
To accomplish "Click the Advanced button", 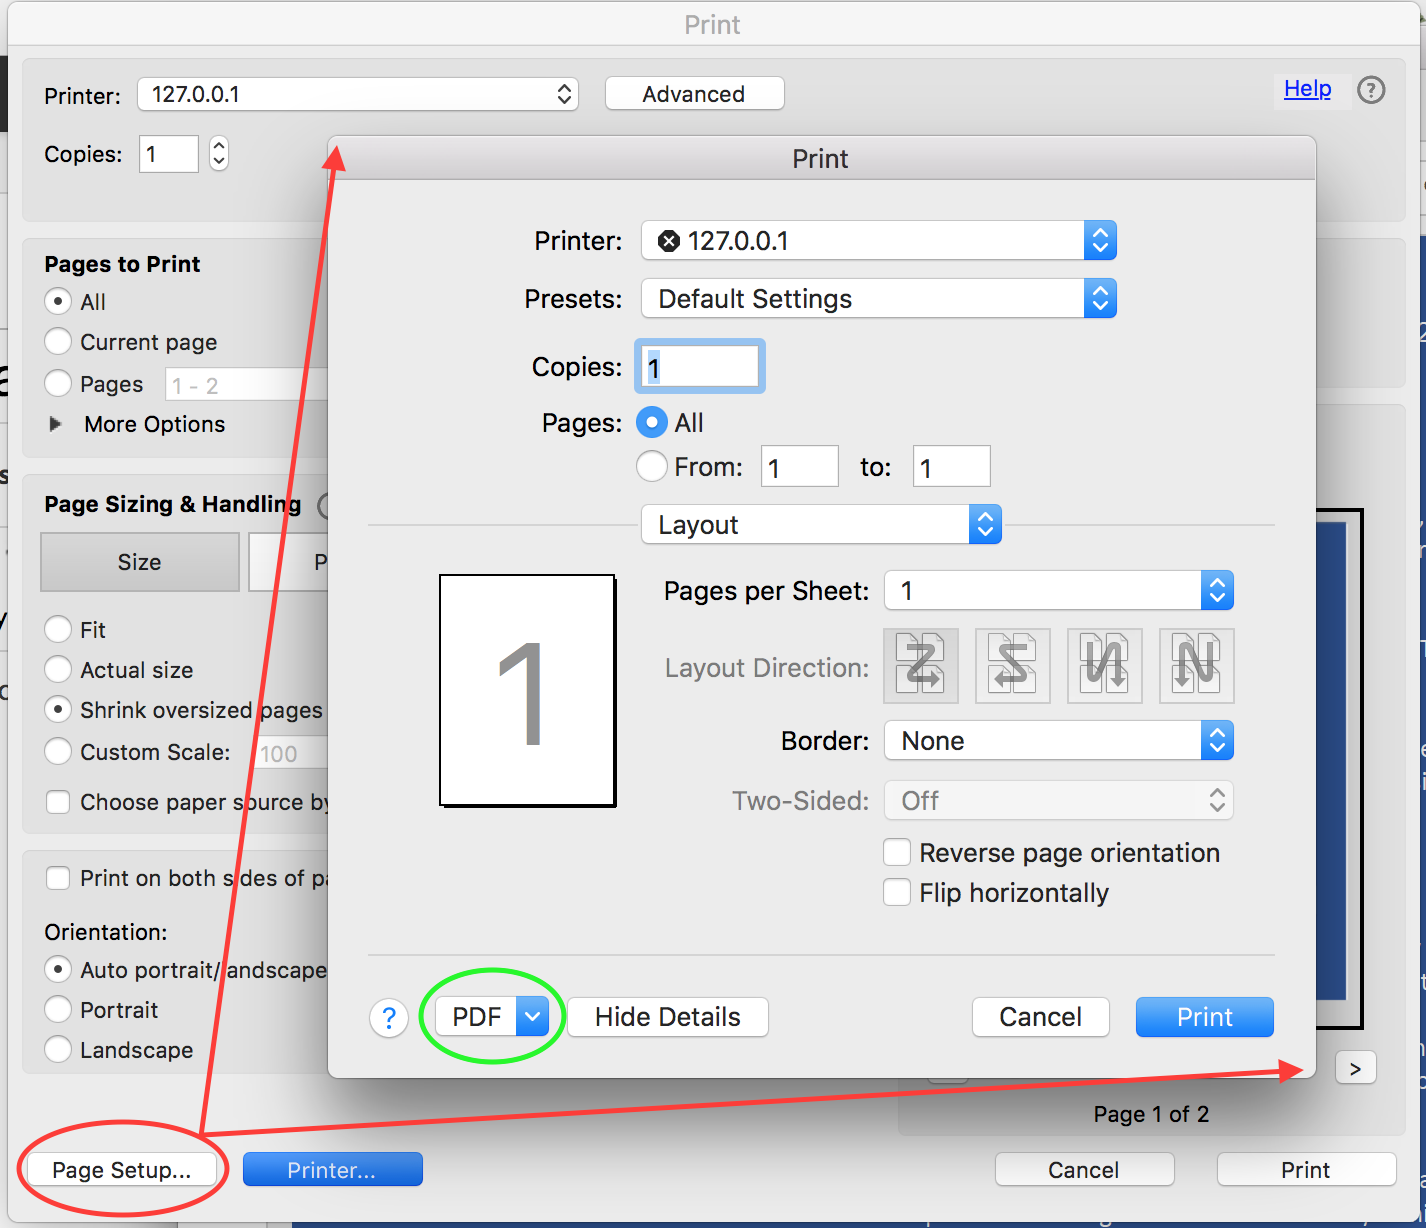I will pyautogui.click(x=695, y=94).
